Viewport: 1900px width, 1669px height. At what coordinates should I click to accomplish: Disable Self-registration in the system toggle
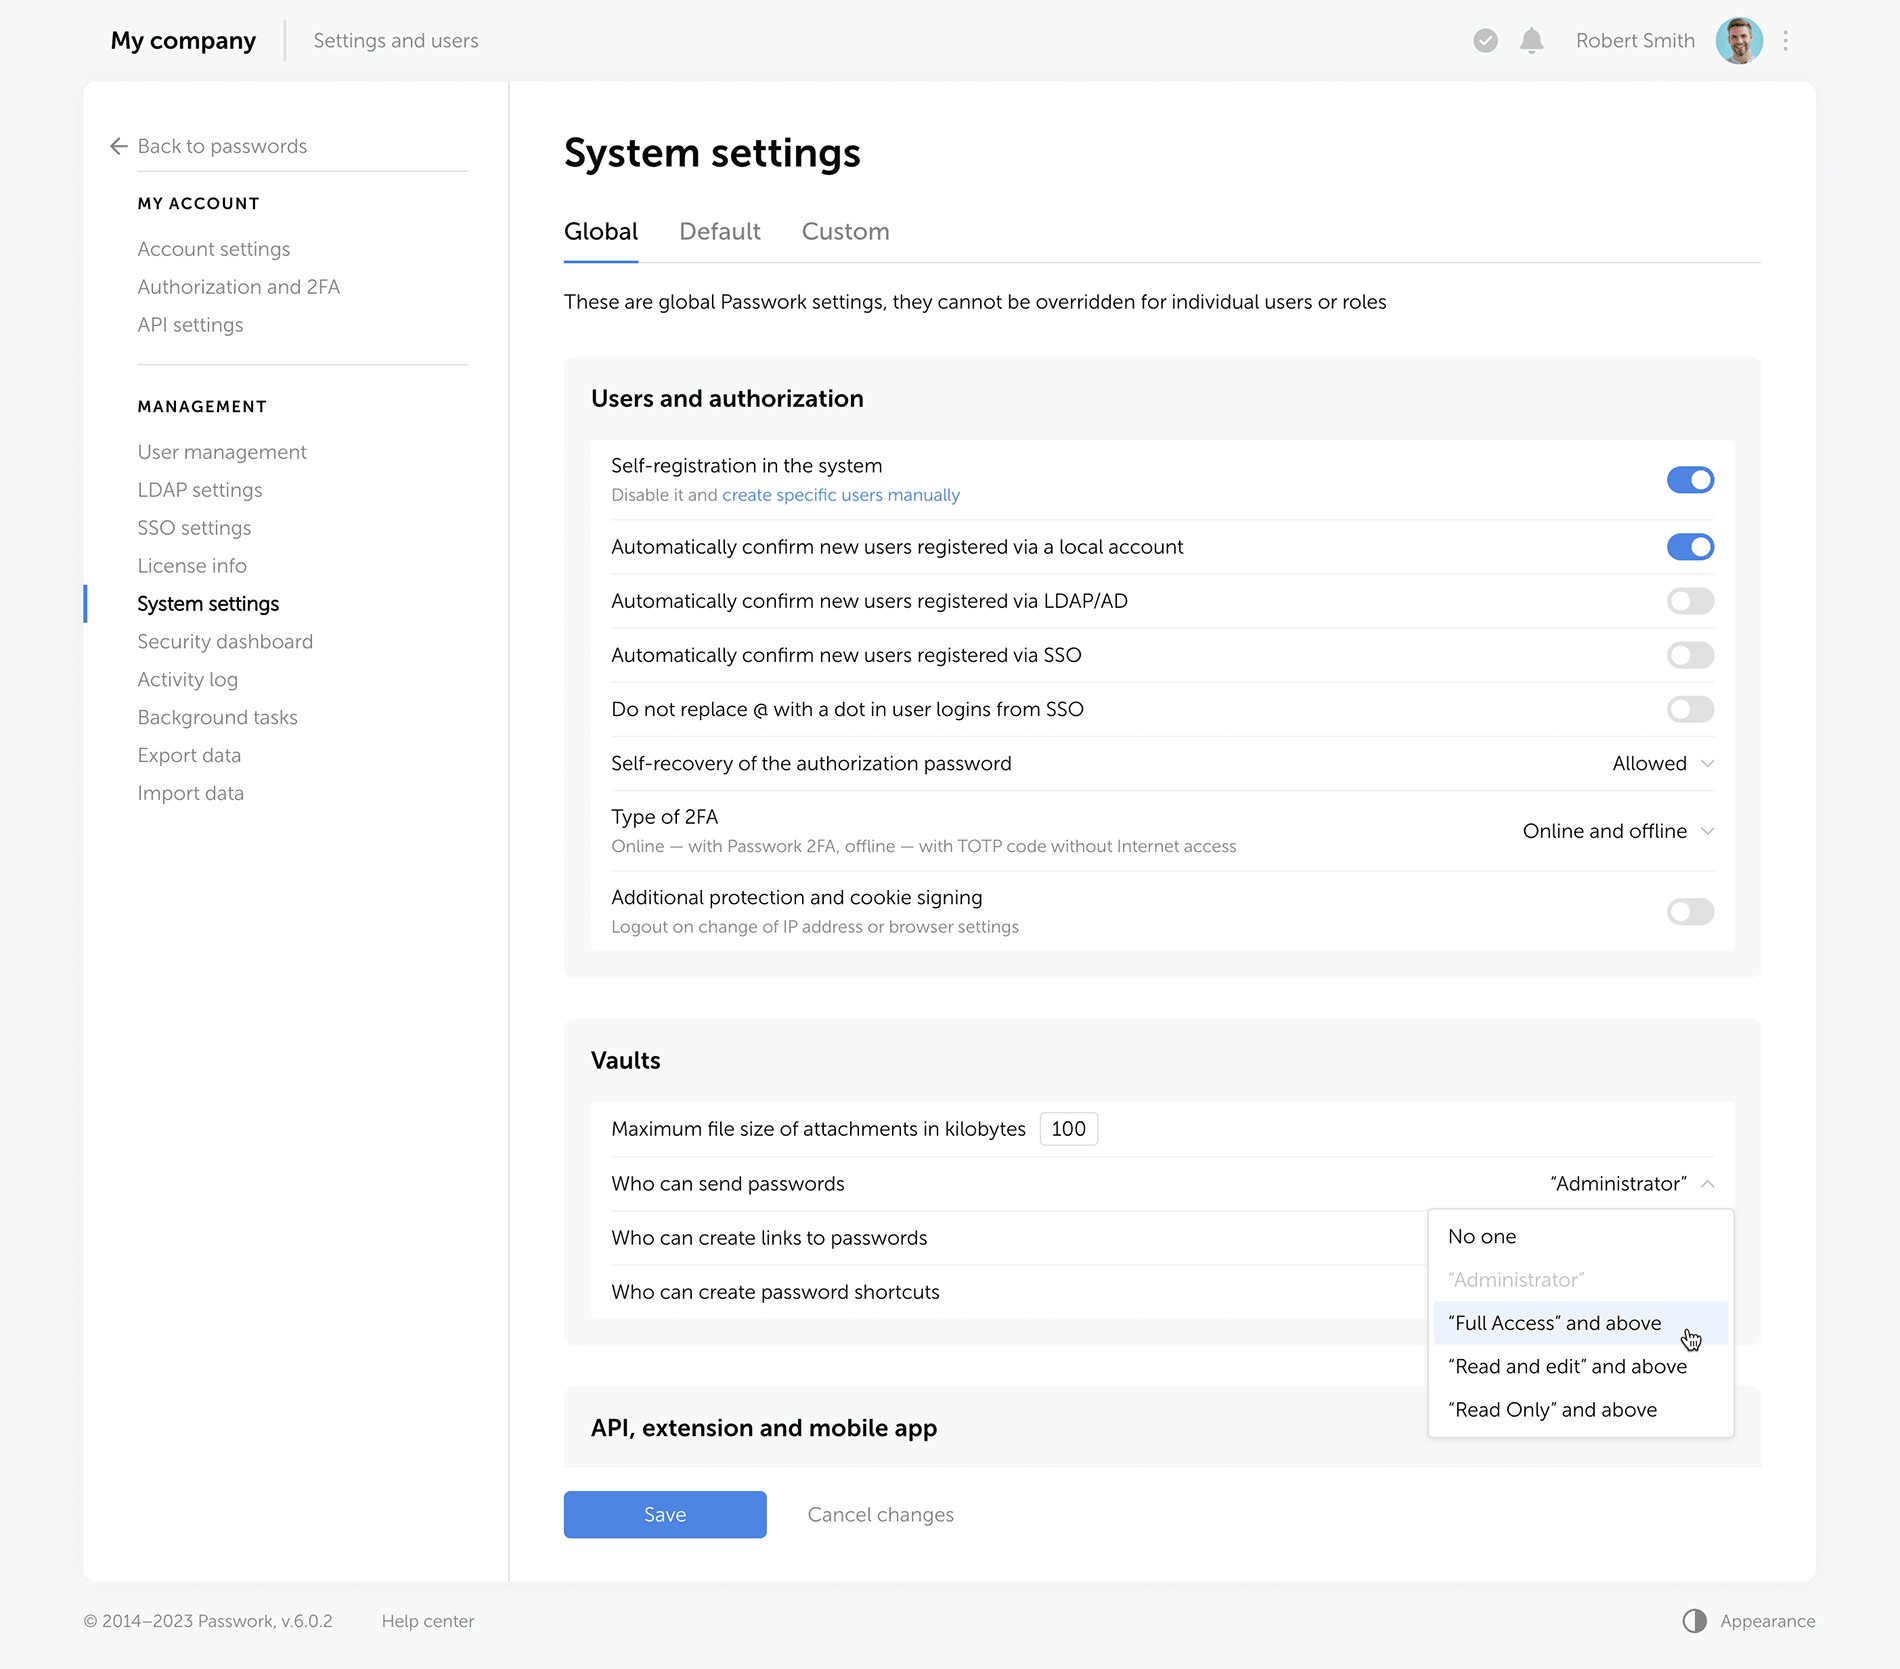coord(1690,480)
